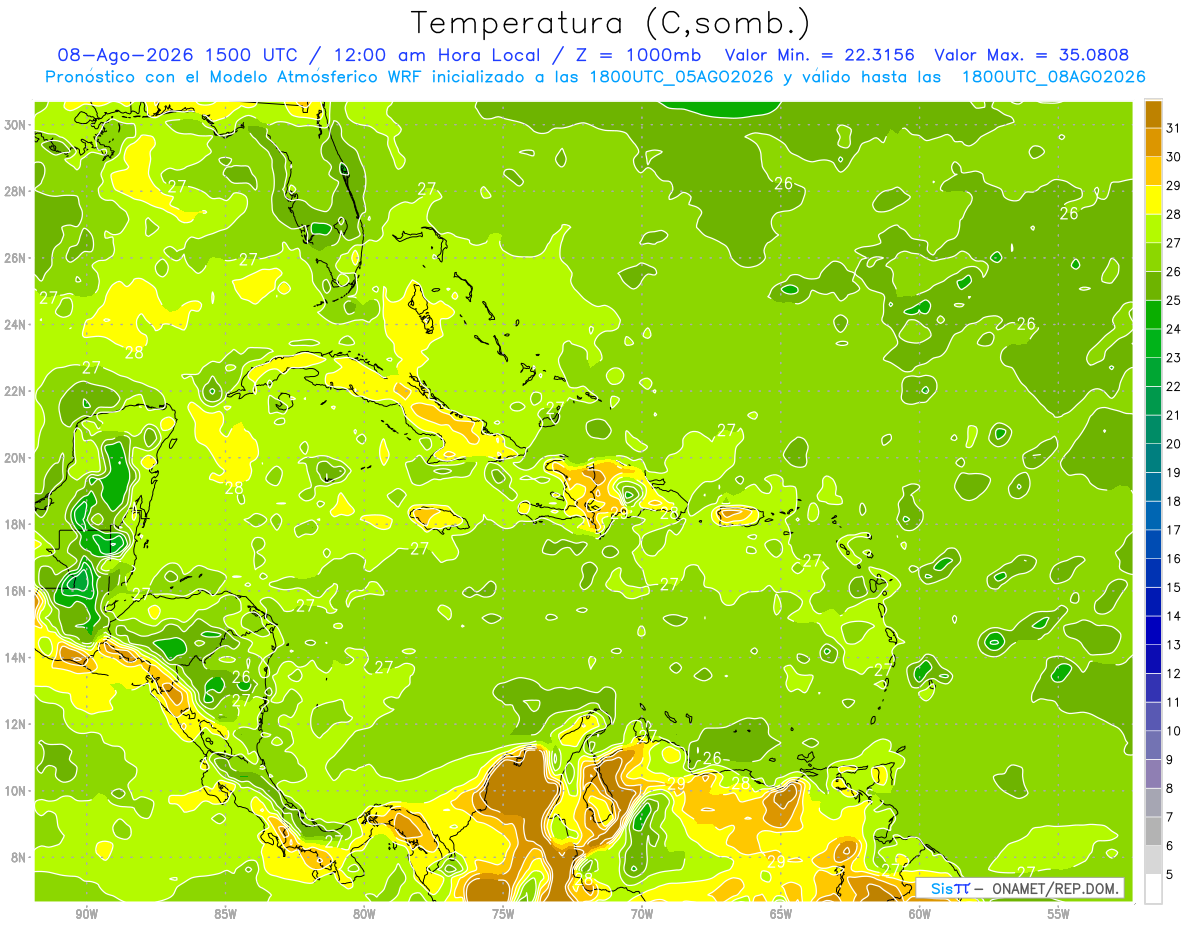Click the 20N latitude axis label

(15, 457)
